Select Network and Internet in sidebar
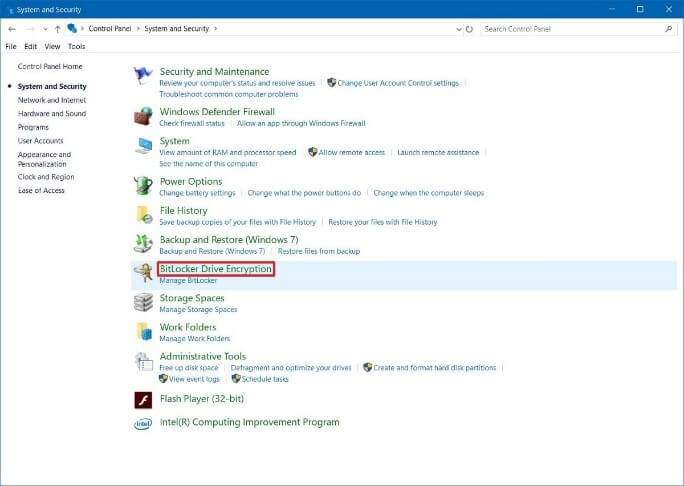The width and height of the screenshot is (684, 486). 52,100
